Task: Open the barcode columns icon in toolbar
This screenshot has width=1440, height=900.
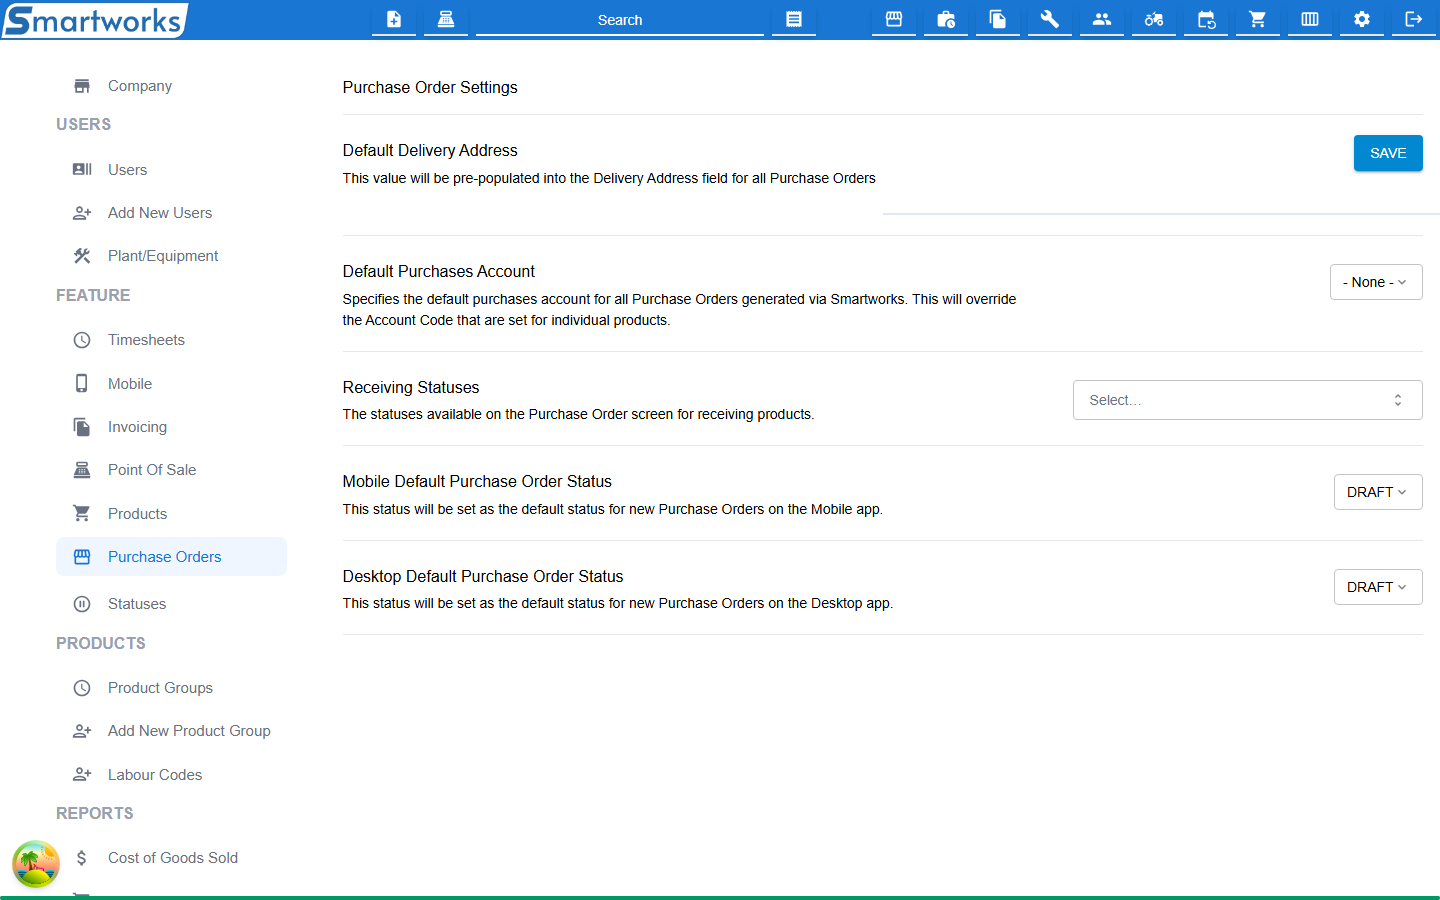Action: [1310, 19]
